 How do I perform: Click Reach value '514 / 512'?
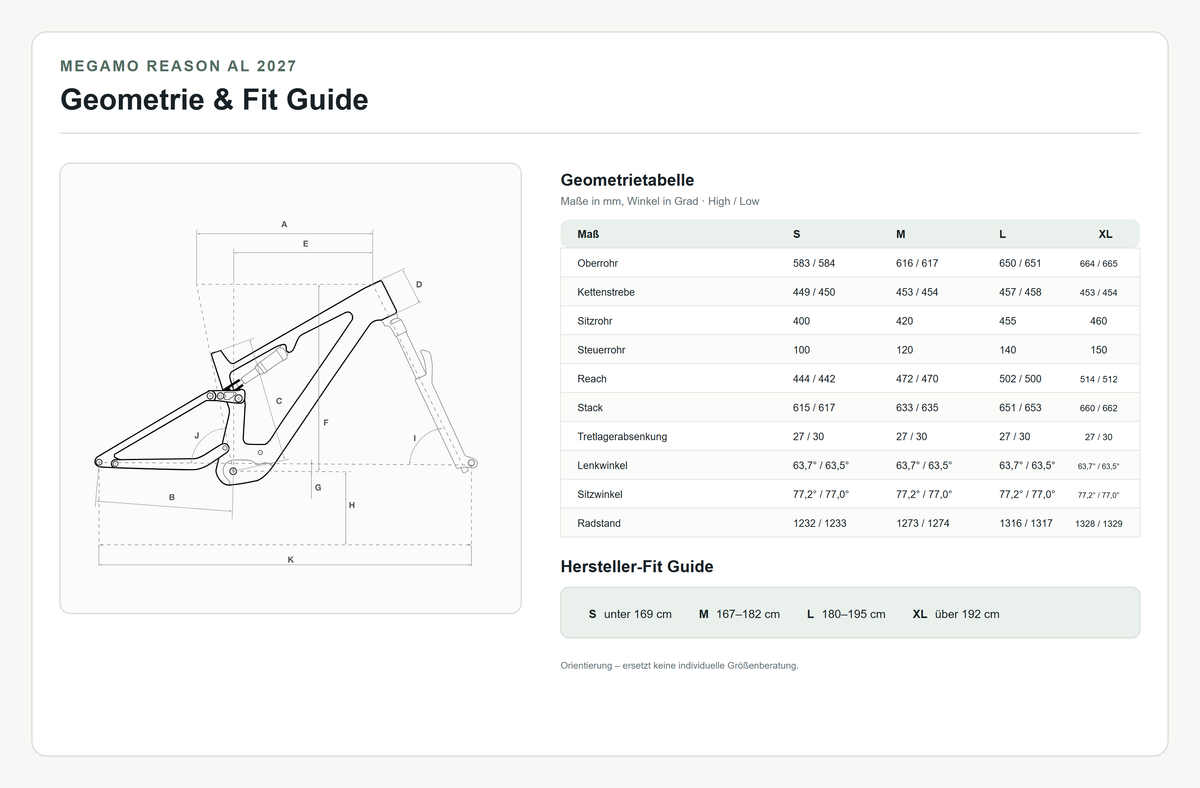[1099, 380]
